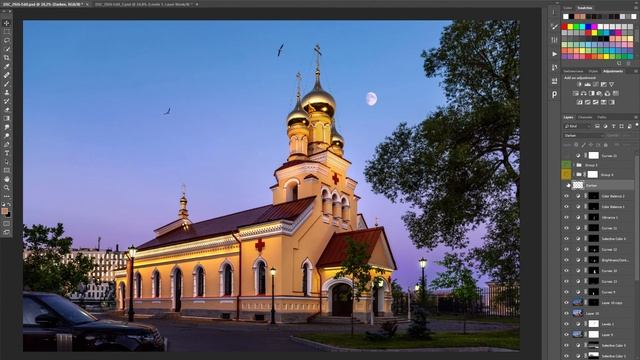This screenshot has width=640, height=360.
Task: Expand the Group 4 layer folder
Action: click(573, 175)
